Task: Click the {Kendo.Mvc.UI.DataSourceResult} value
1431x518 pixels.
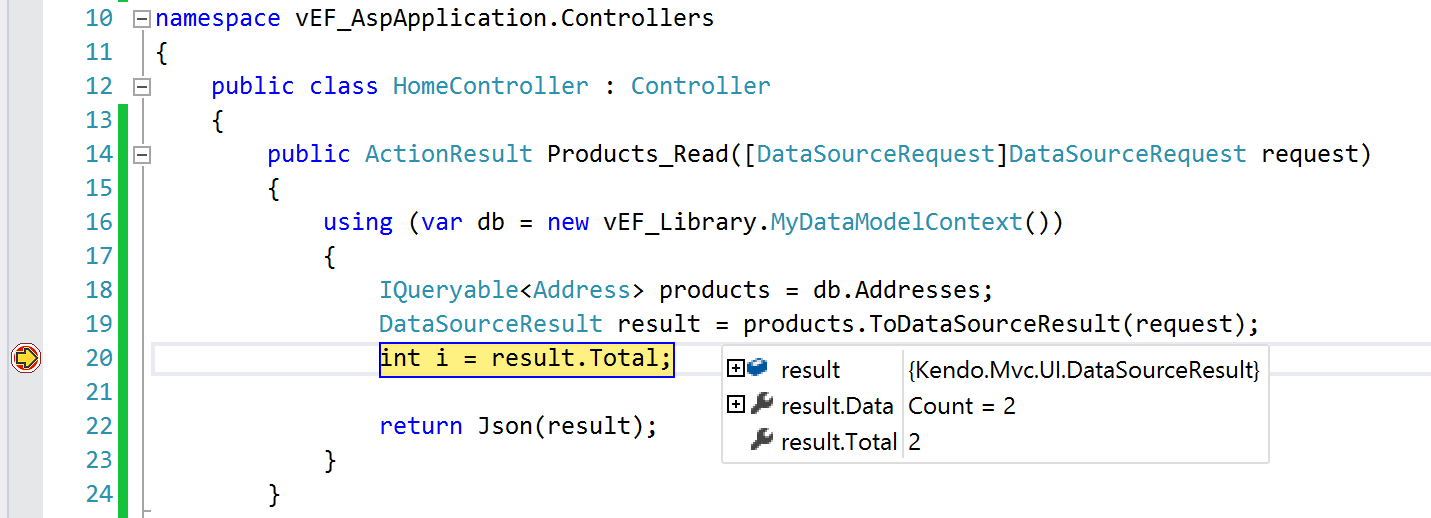Action: (1083, 370)
